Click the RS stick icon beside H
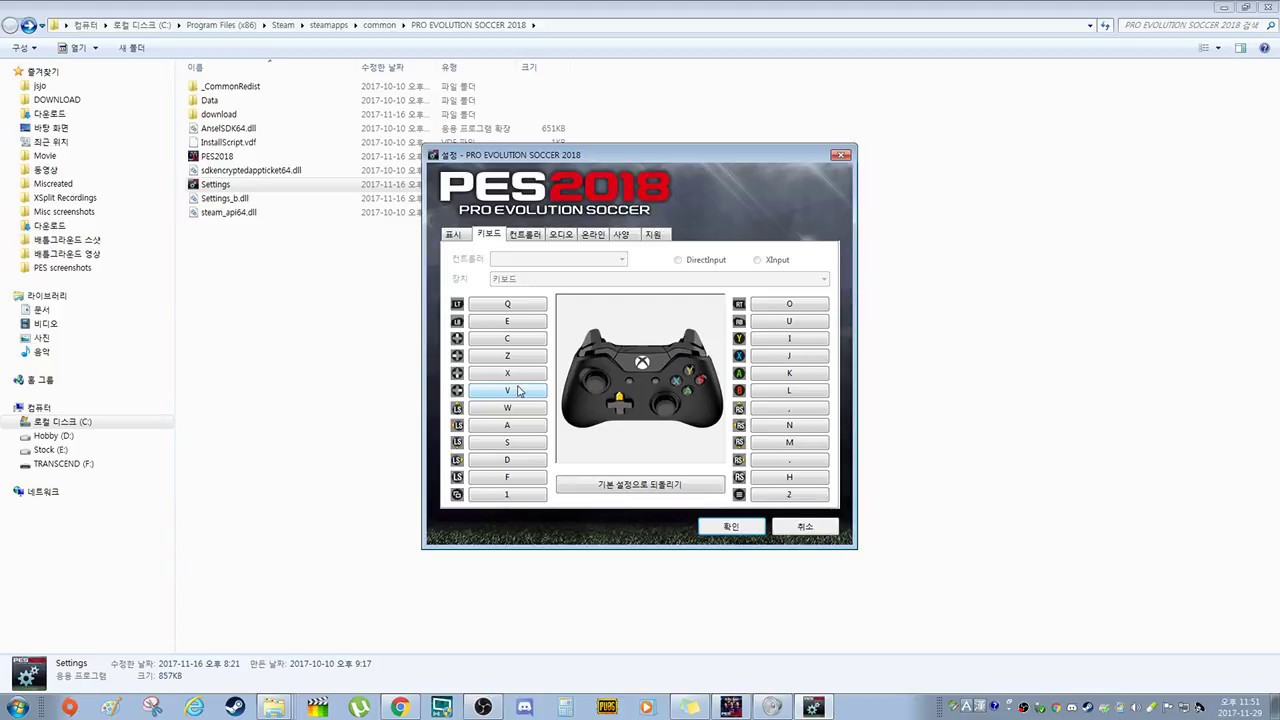This screenshot has height=720, width=1280. 739,477
